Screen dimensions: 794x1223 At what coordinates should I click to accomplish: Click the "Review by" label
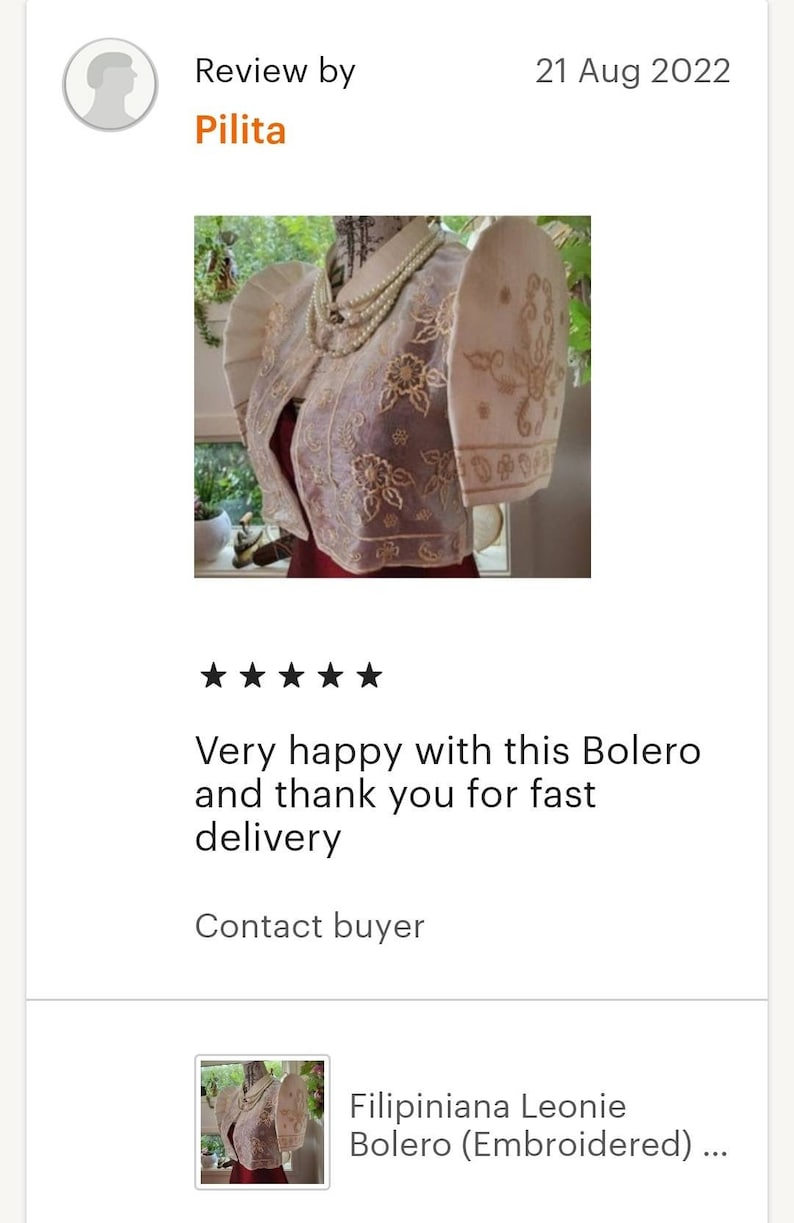(275, 72)
